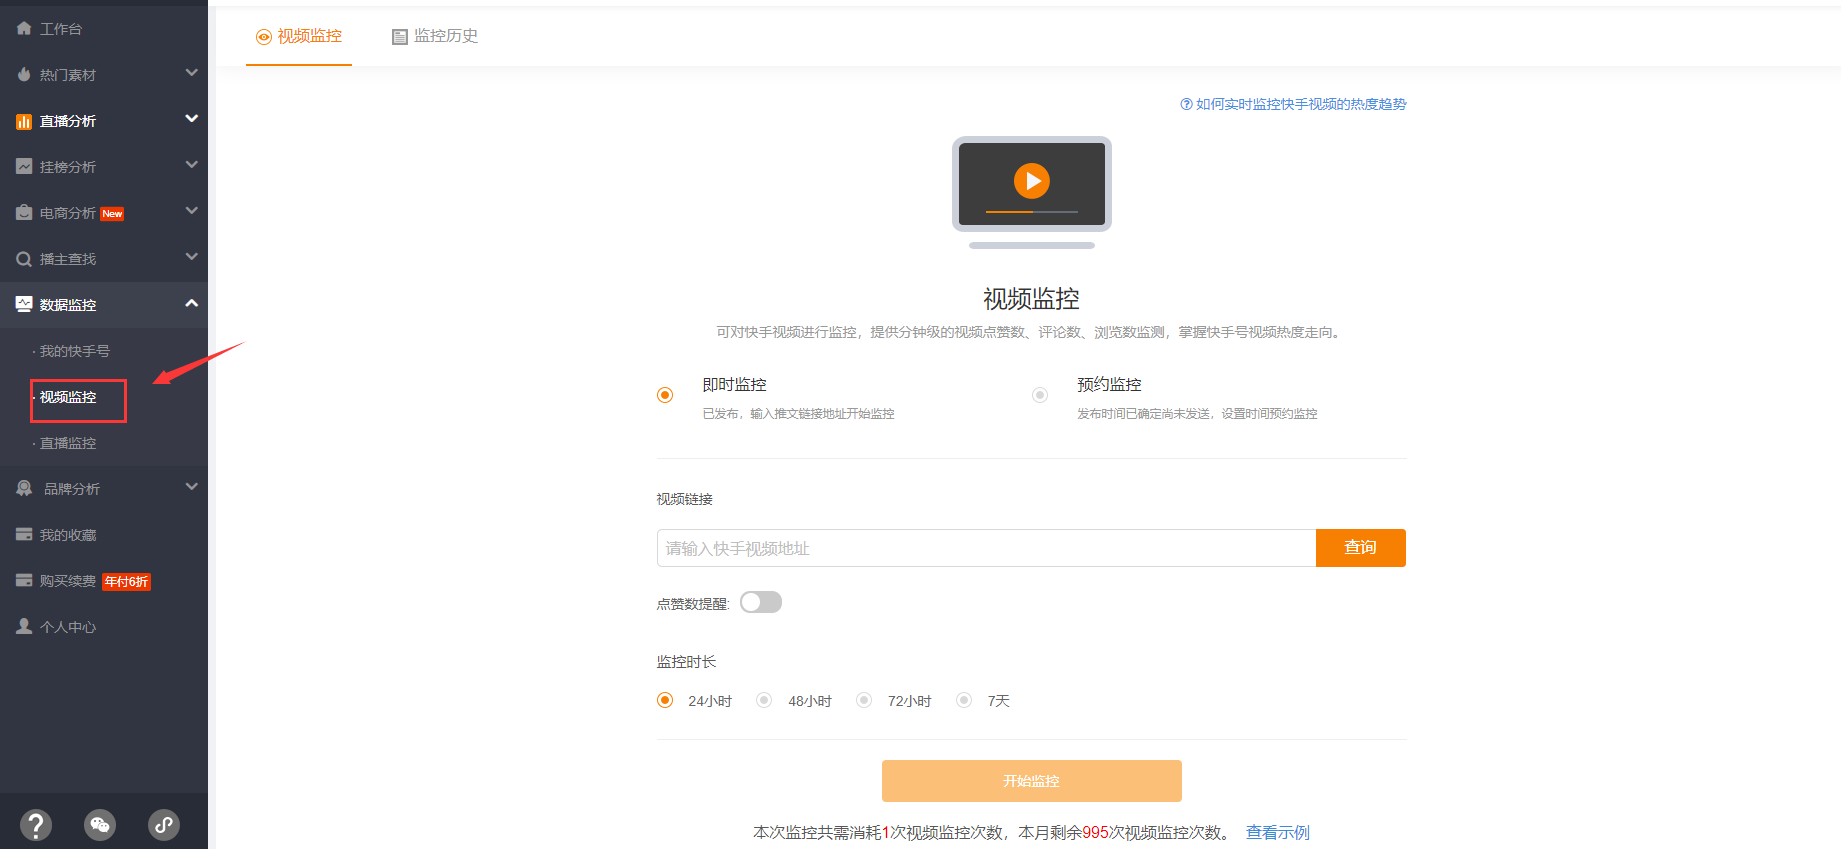Click the 请输入快手视频地址 input field

pyautogui.click(x=986, y=548)
